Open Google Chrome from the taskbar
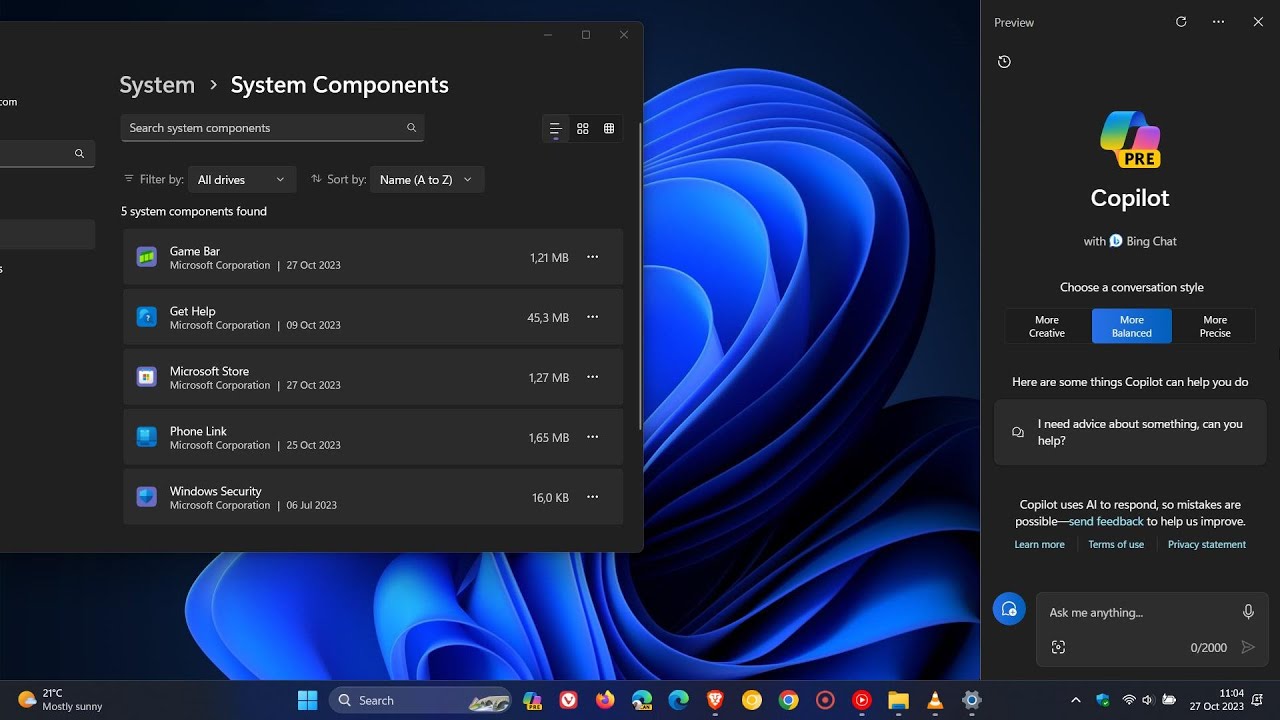The width and height of the screenshot is (1280, 720). tap(789, 700)
